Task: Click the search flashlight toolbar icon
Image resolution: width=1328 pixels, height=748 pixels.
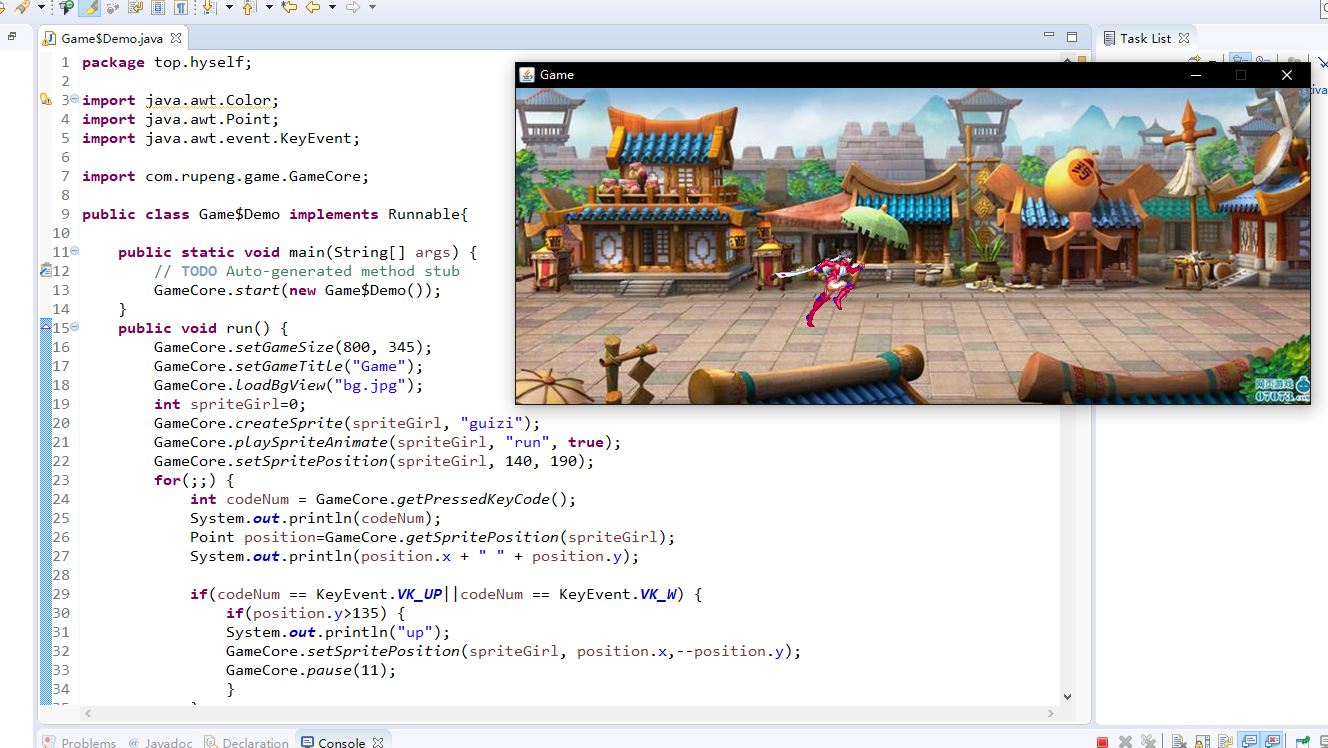Action: tap(21, 7)
